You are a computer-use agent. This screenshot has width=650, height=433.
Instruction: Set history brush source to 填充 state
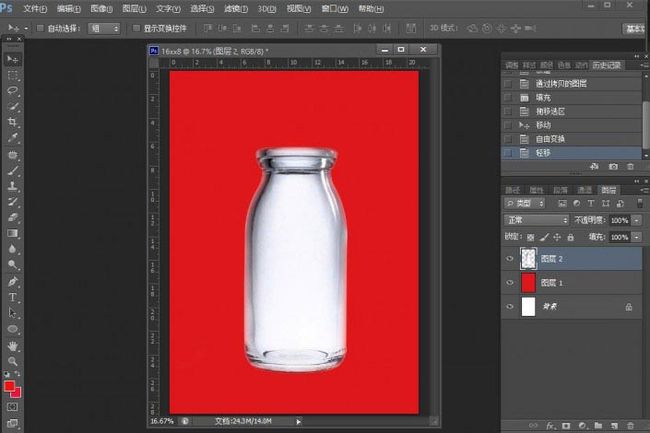(x=508, y=98)
